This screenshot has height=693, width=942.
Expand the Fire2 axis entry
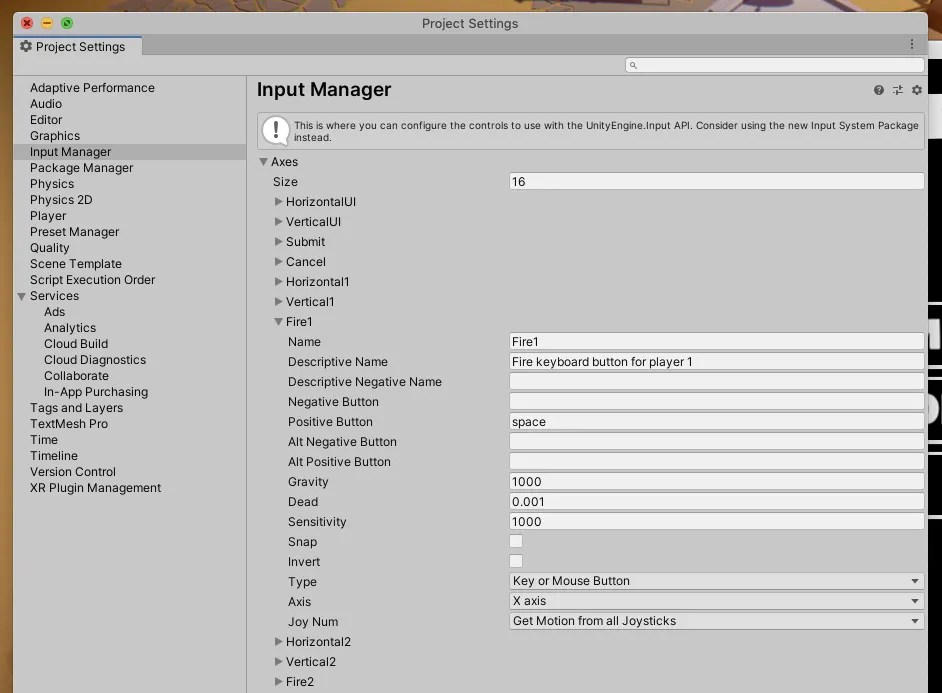(x=278, y=681)
